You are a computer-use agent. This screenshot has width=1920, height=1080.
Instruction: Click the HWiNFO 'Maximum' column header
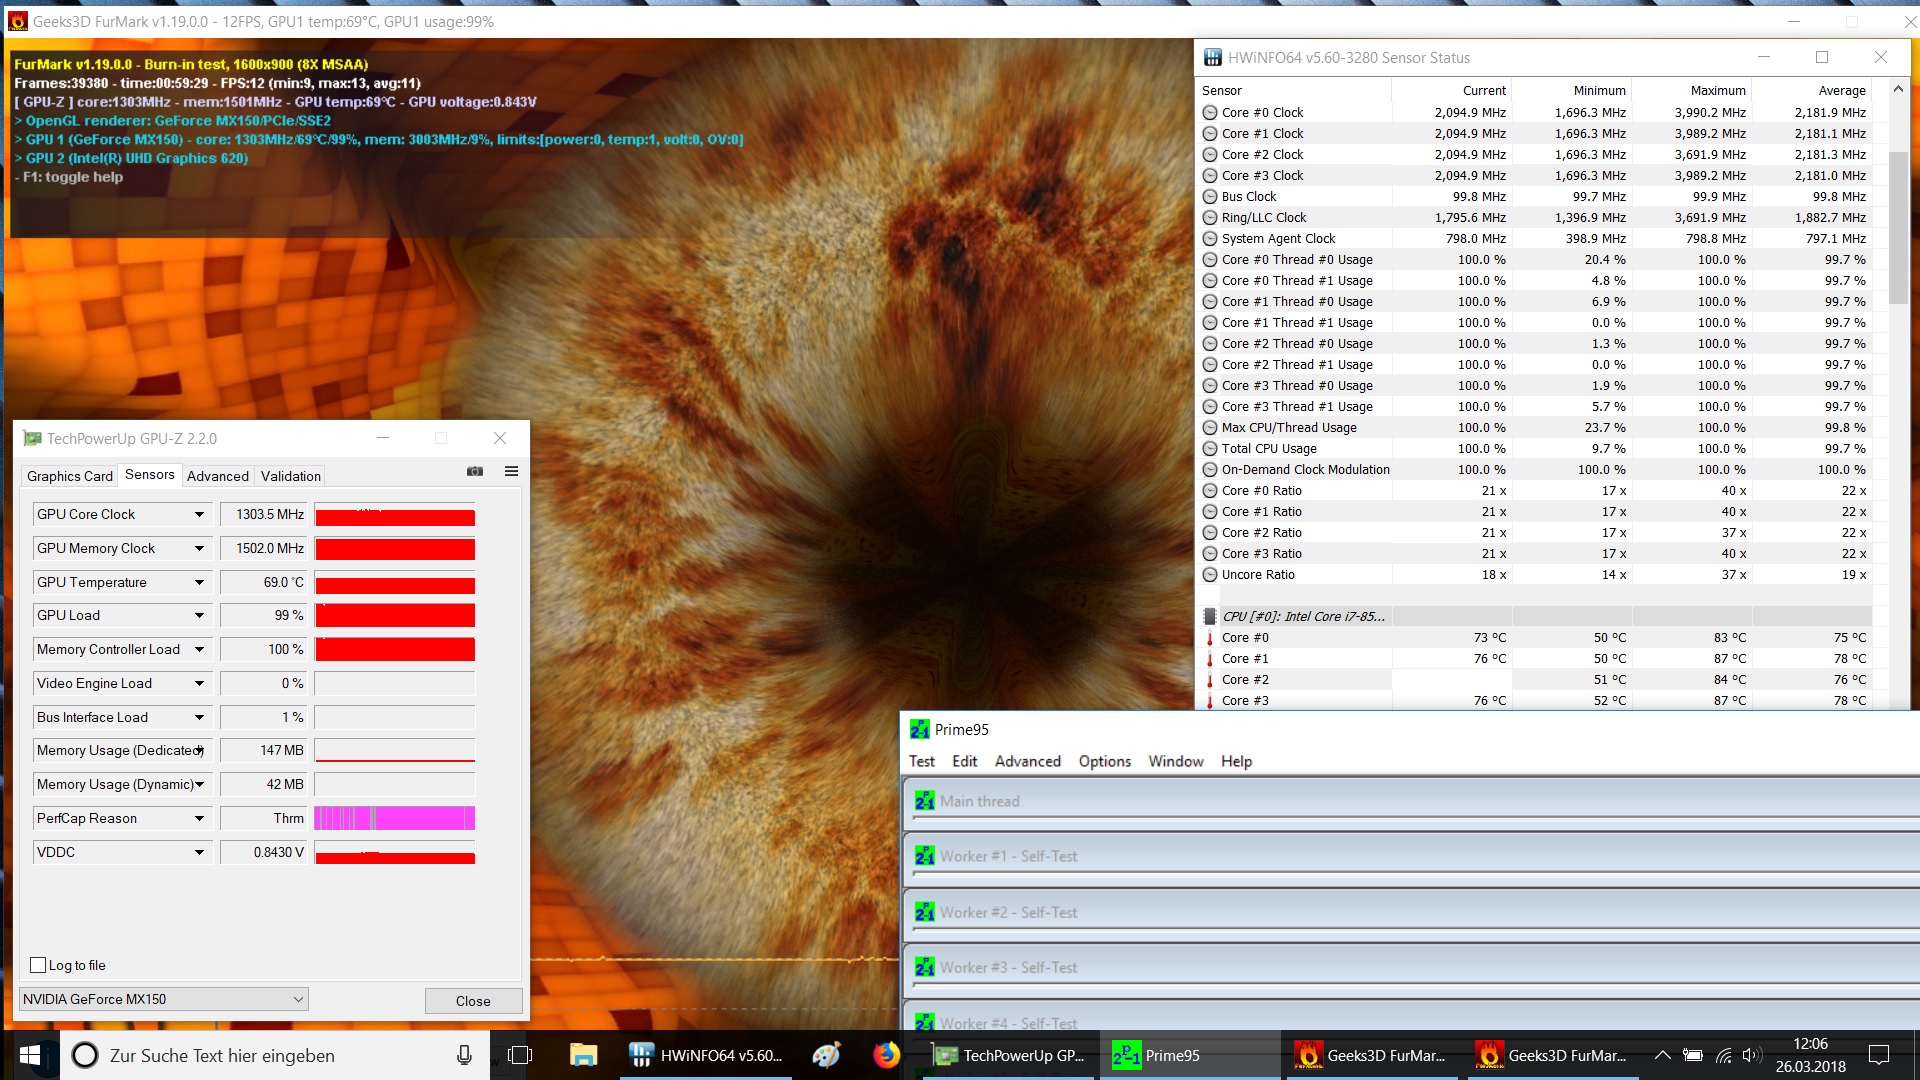point(1691,90)
